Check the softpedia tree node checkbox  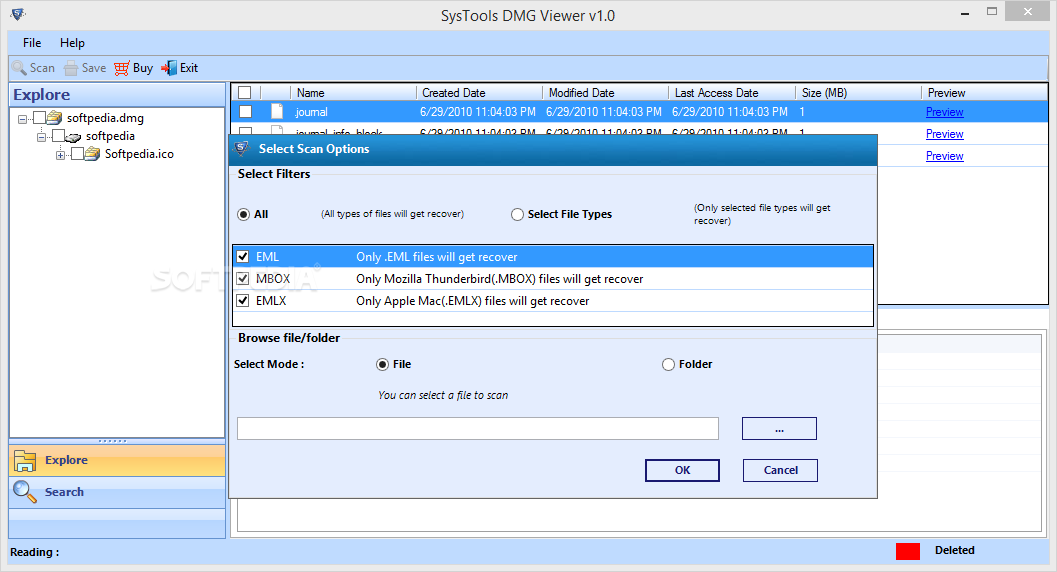pyautogui.click(x=58, y=136)
